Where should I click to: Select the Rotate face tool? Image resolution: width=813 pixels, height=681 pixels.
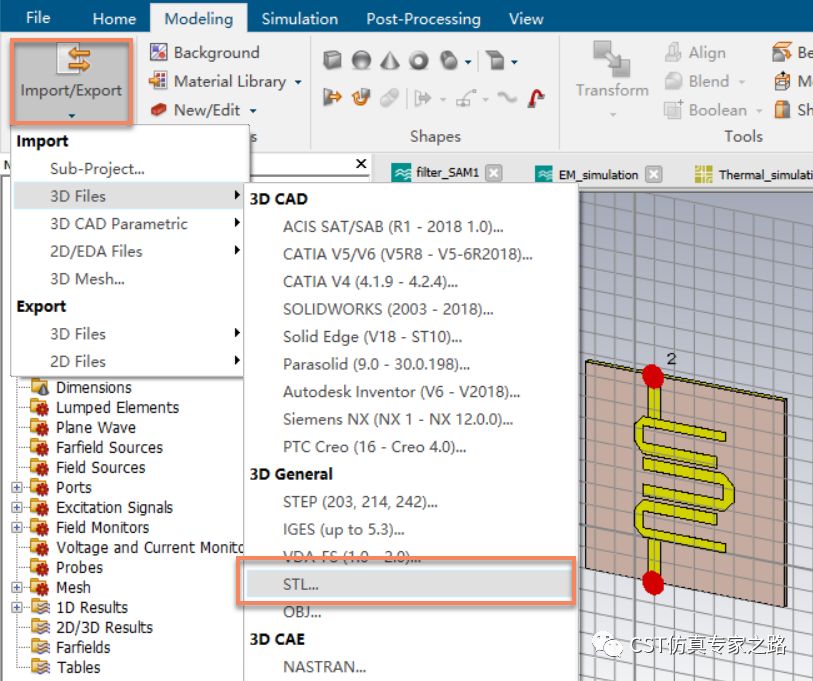pyautogui.click(x=361, y=97)
